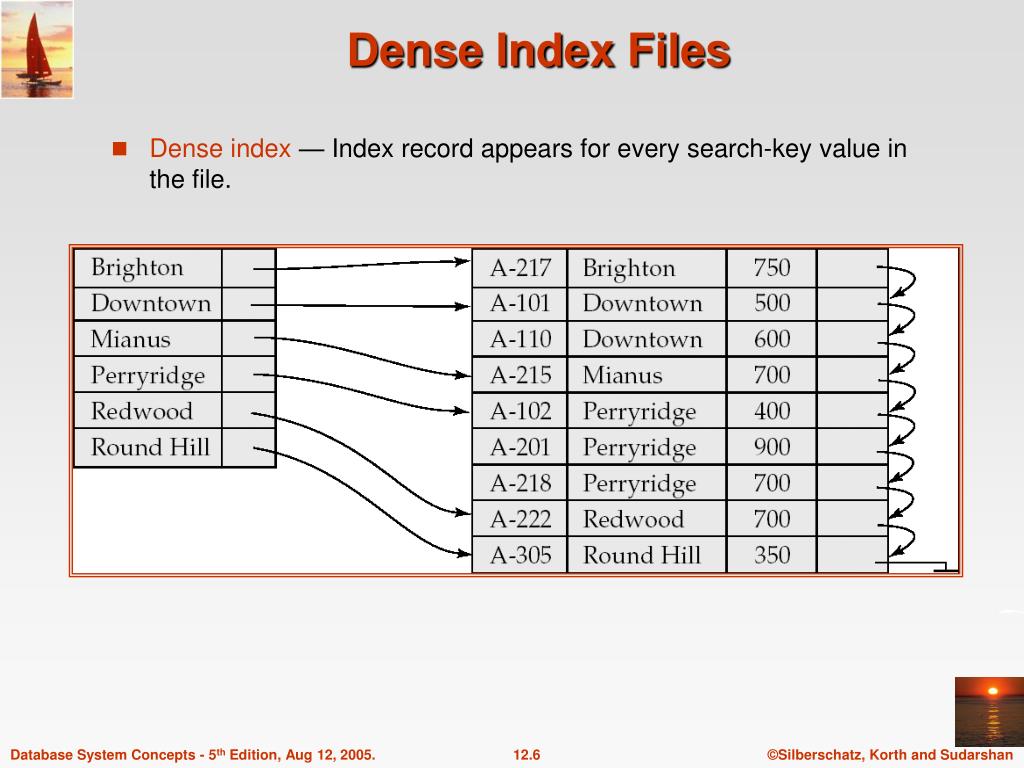Click account number 'A-217'
The height and width of the screenshot is (768, 1024).
pos(520,268)
